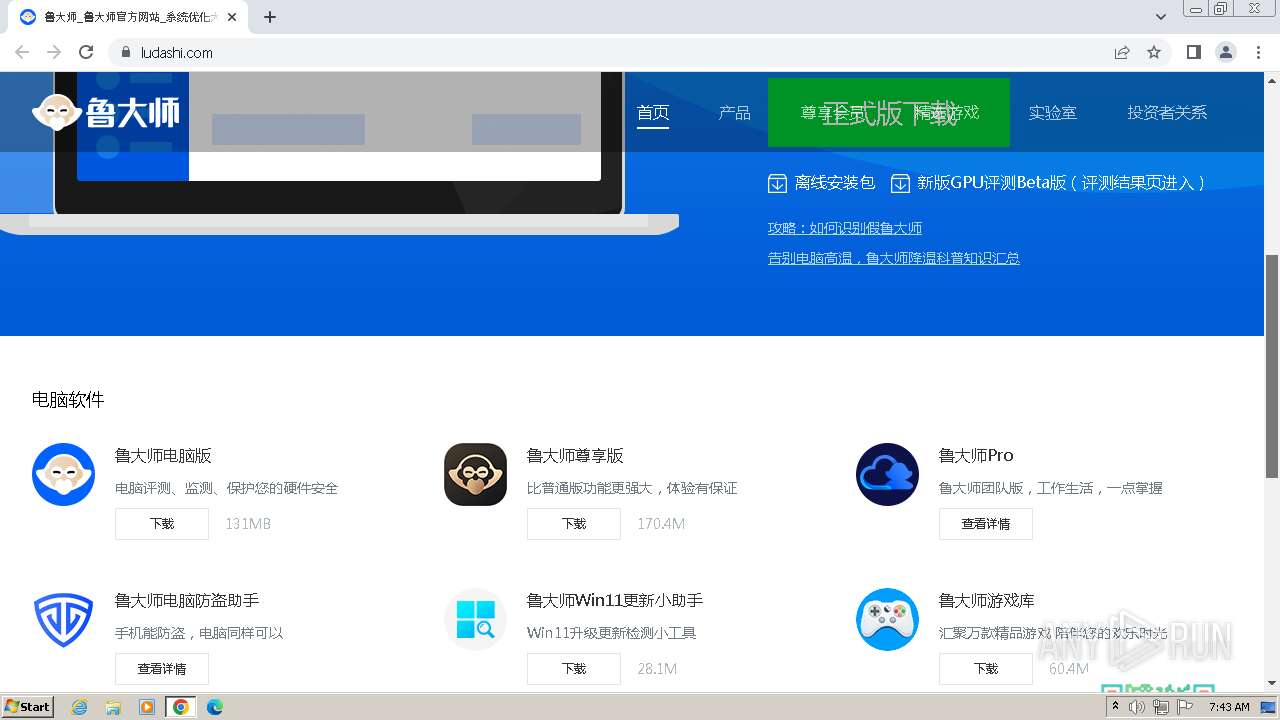
Task: Click the 鲁大师 logo in header
Action: click(x=106, y=112)
